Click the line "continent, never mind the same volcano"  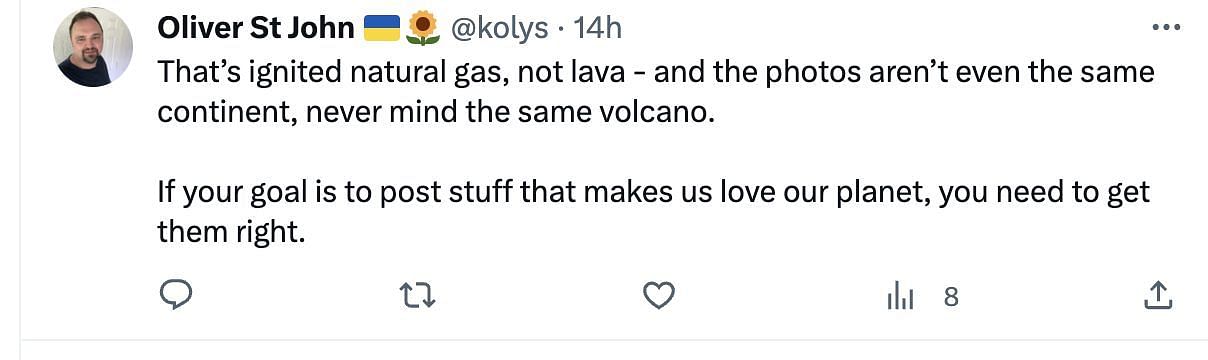point(437,112)
